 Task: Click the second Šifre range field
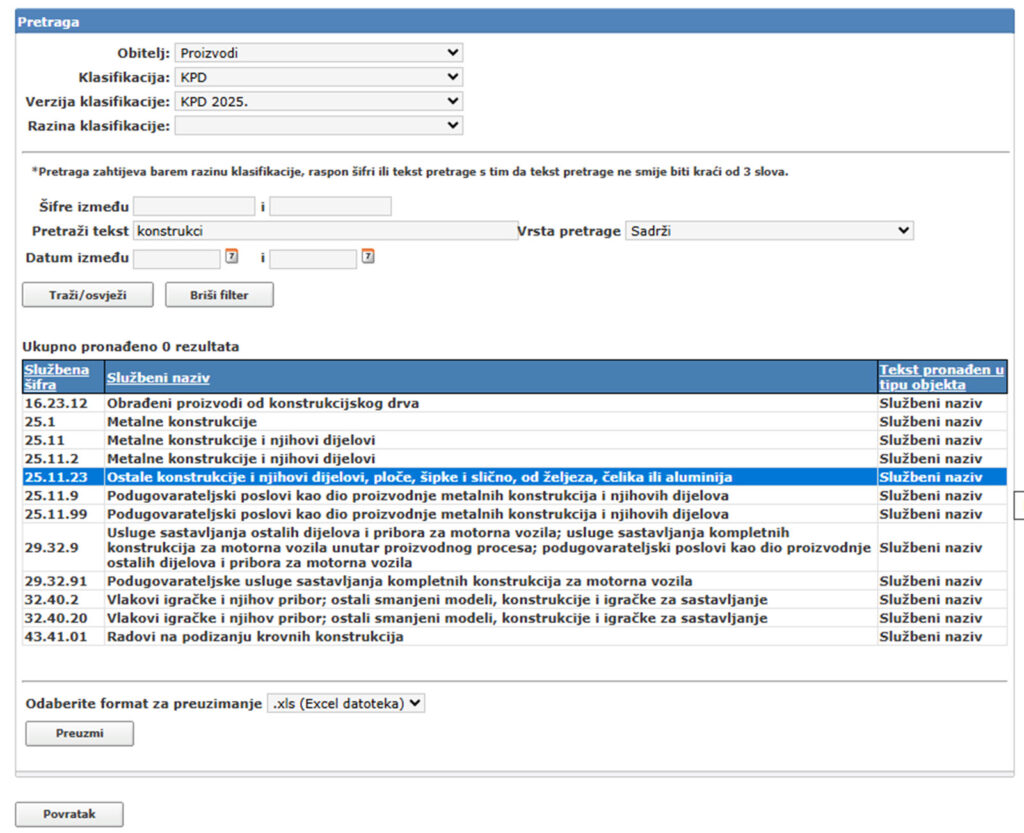coord(330,207)
